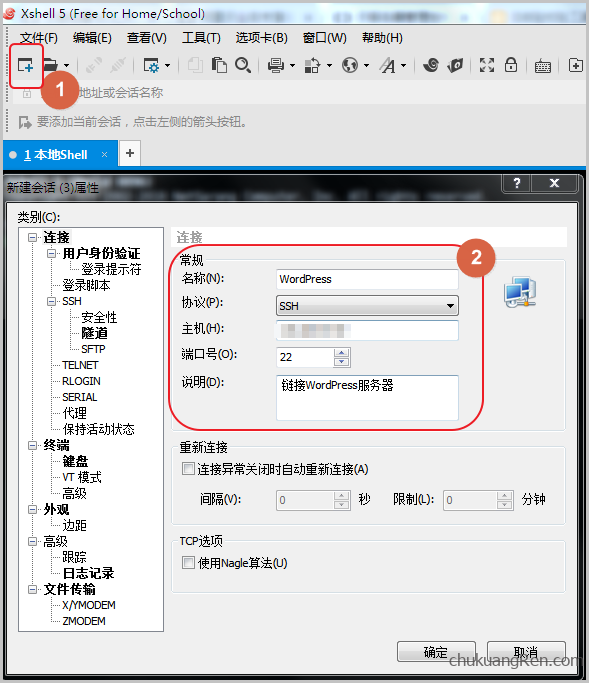
Task: Select 登录脚本 in the category tree
Action: 86,285
